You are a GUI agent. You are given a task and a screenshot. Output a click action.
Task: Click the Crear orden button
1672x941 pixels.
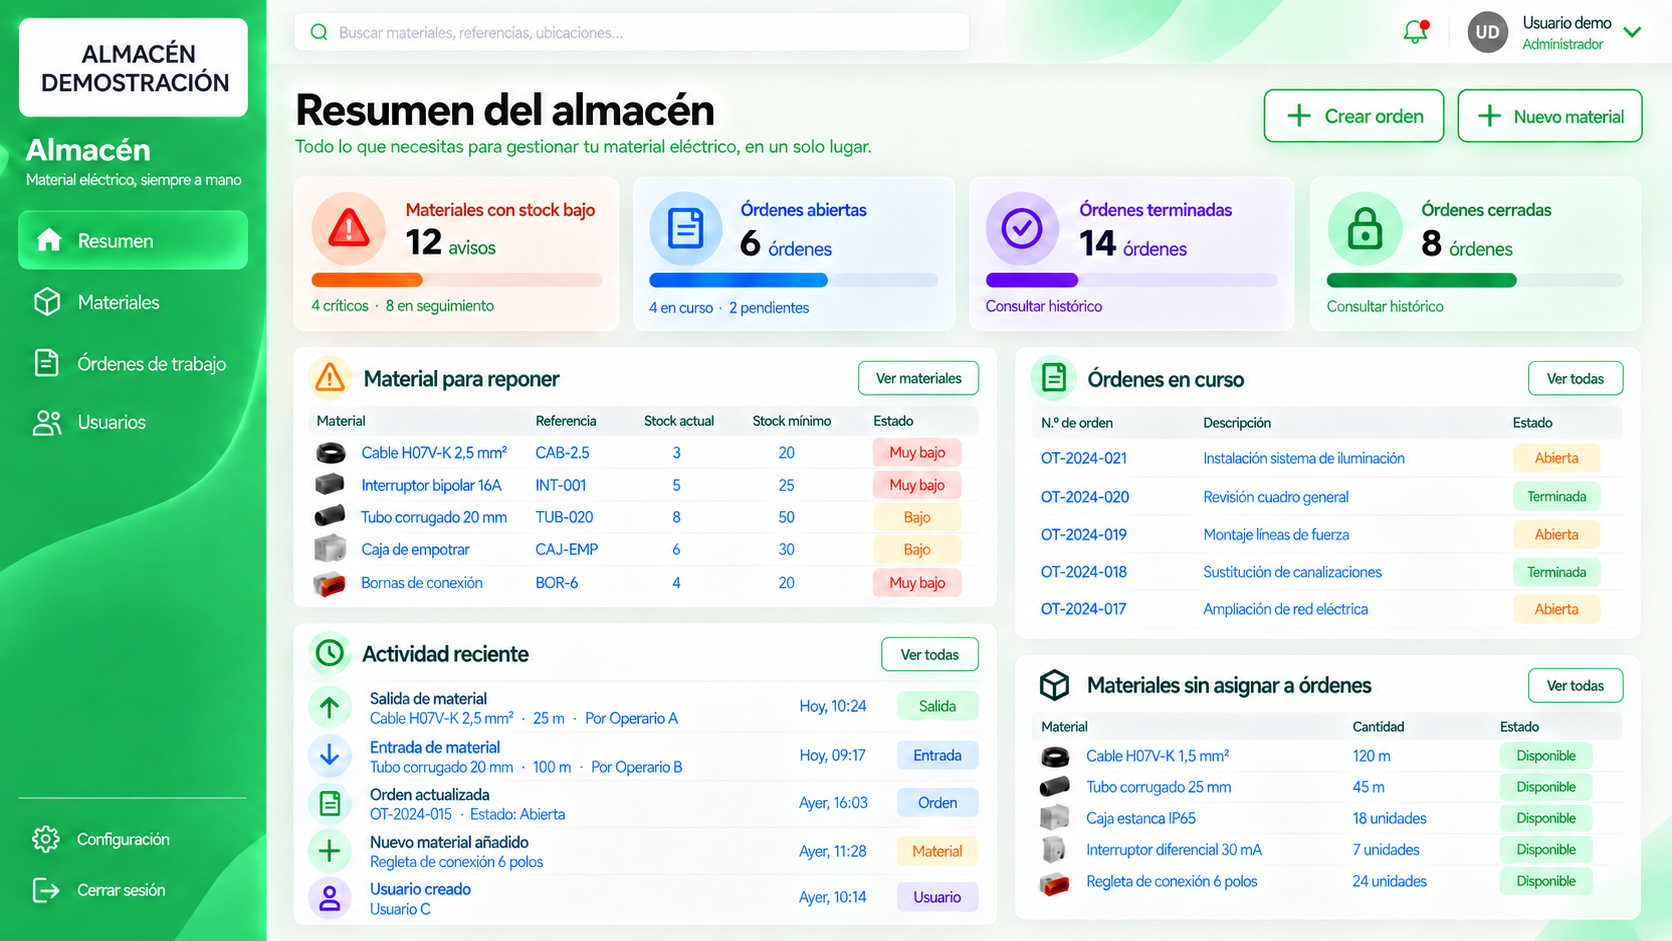pos(1354,116)
